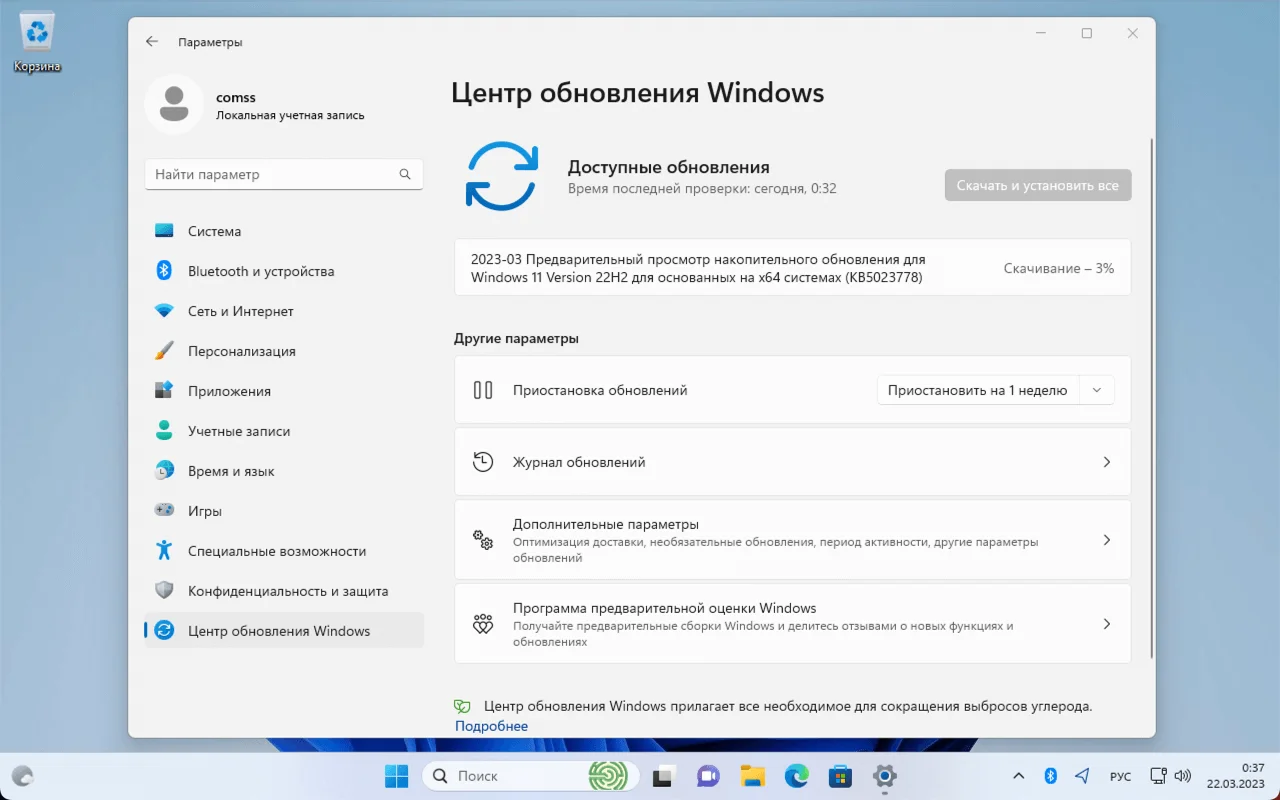Open Microsoft Store from the taskbar

point(840,776)
